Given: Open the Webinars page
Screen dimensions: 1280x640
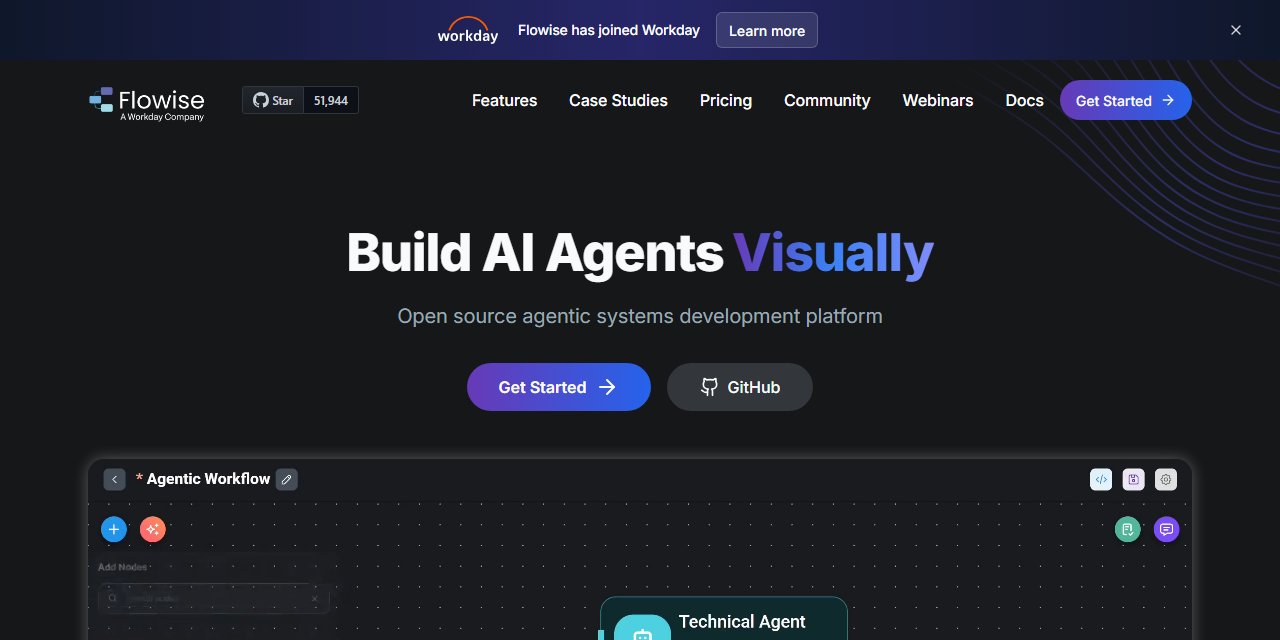Looking at the screenshot, I should pos(938,100).
